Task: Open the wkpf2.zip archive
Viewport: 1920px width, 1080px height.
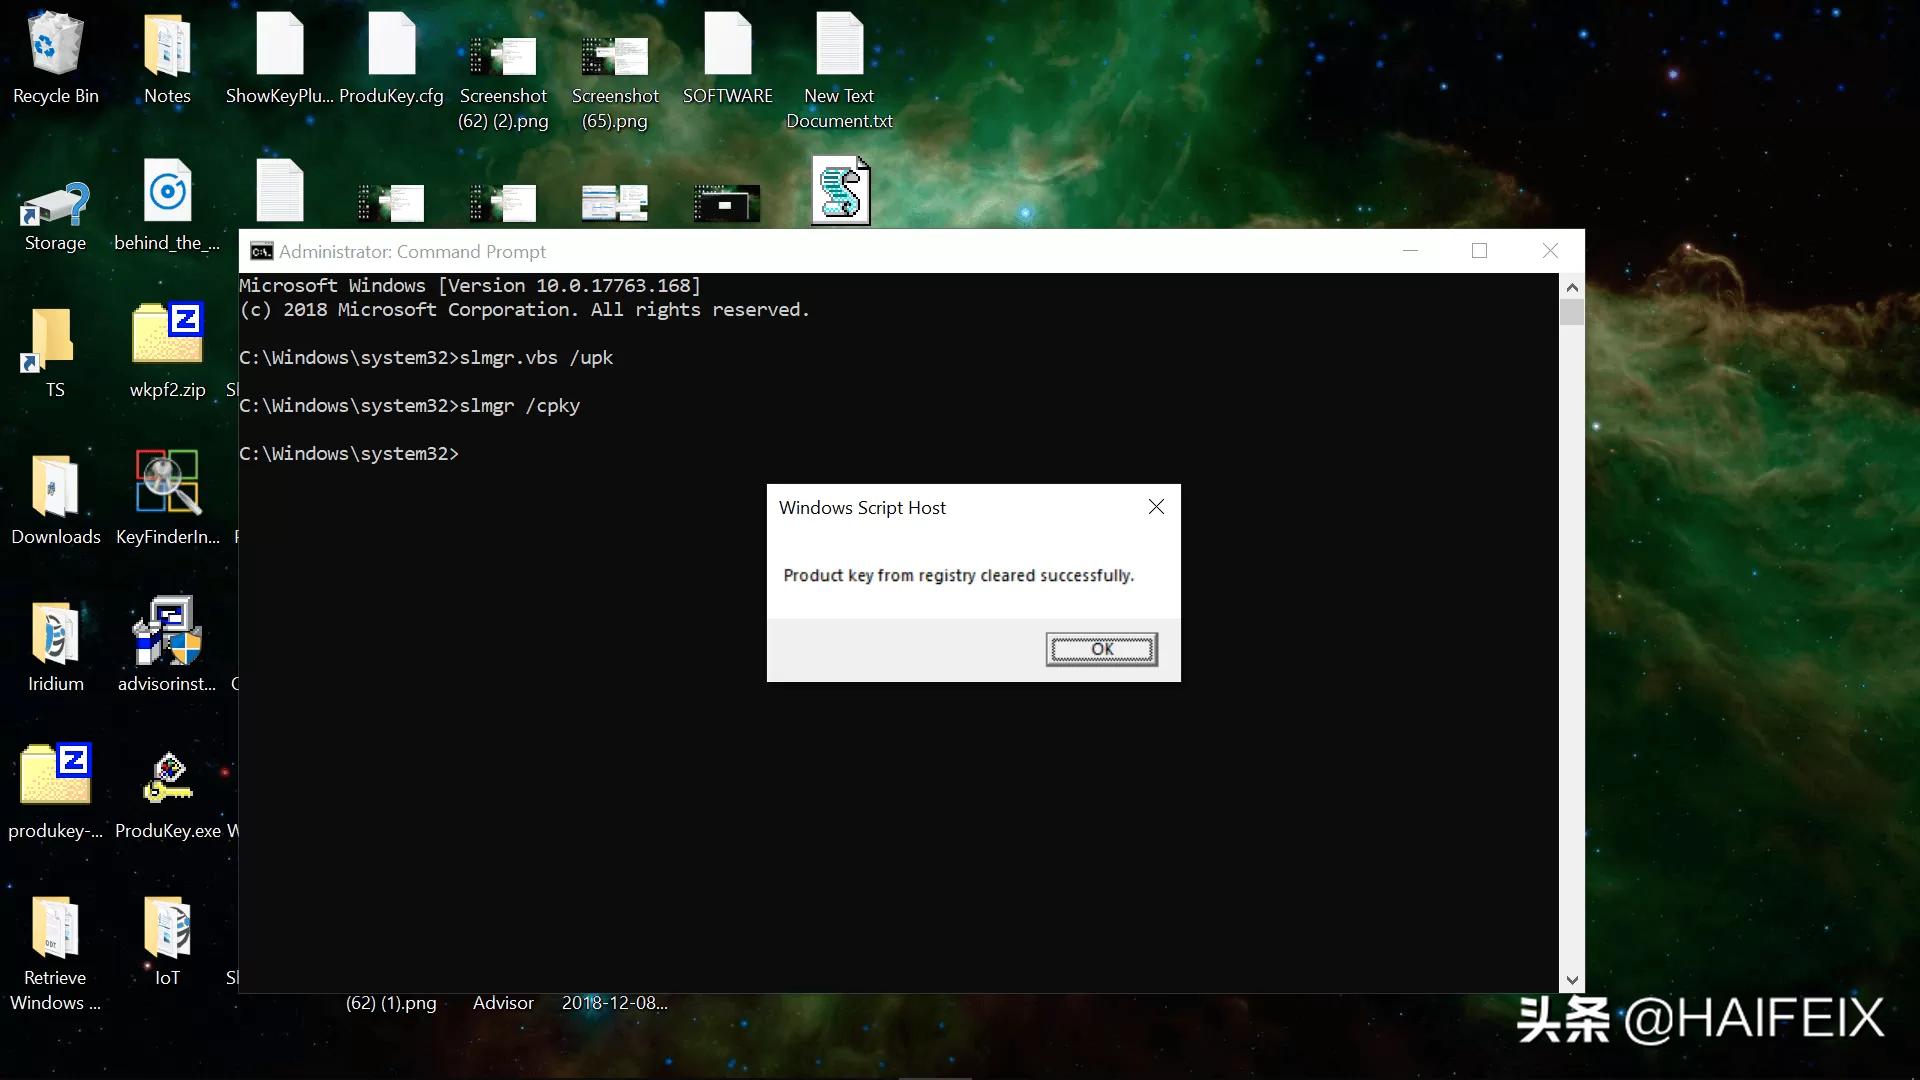Action: click(x=166, y=335)
